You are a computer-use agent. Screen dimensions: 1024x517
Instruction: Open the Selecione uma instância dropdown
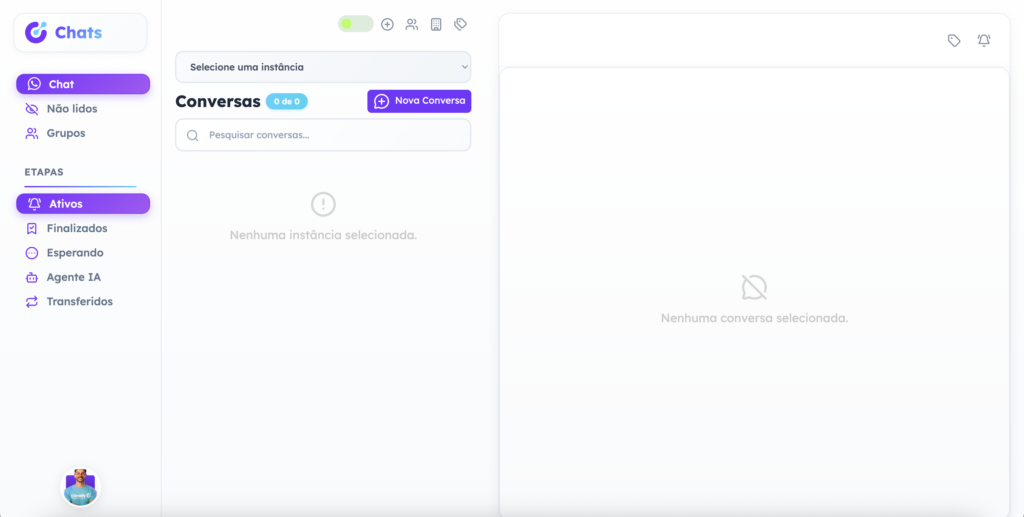click(x=323, y=67)
